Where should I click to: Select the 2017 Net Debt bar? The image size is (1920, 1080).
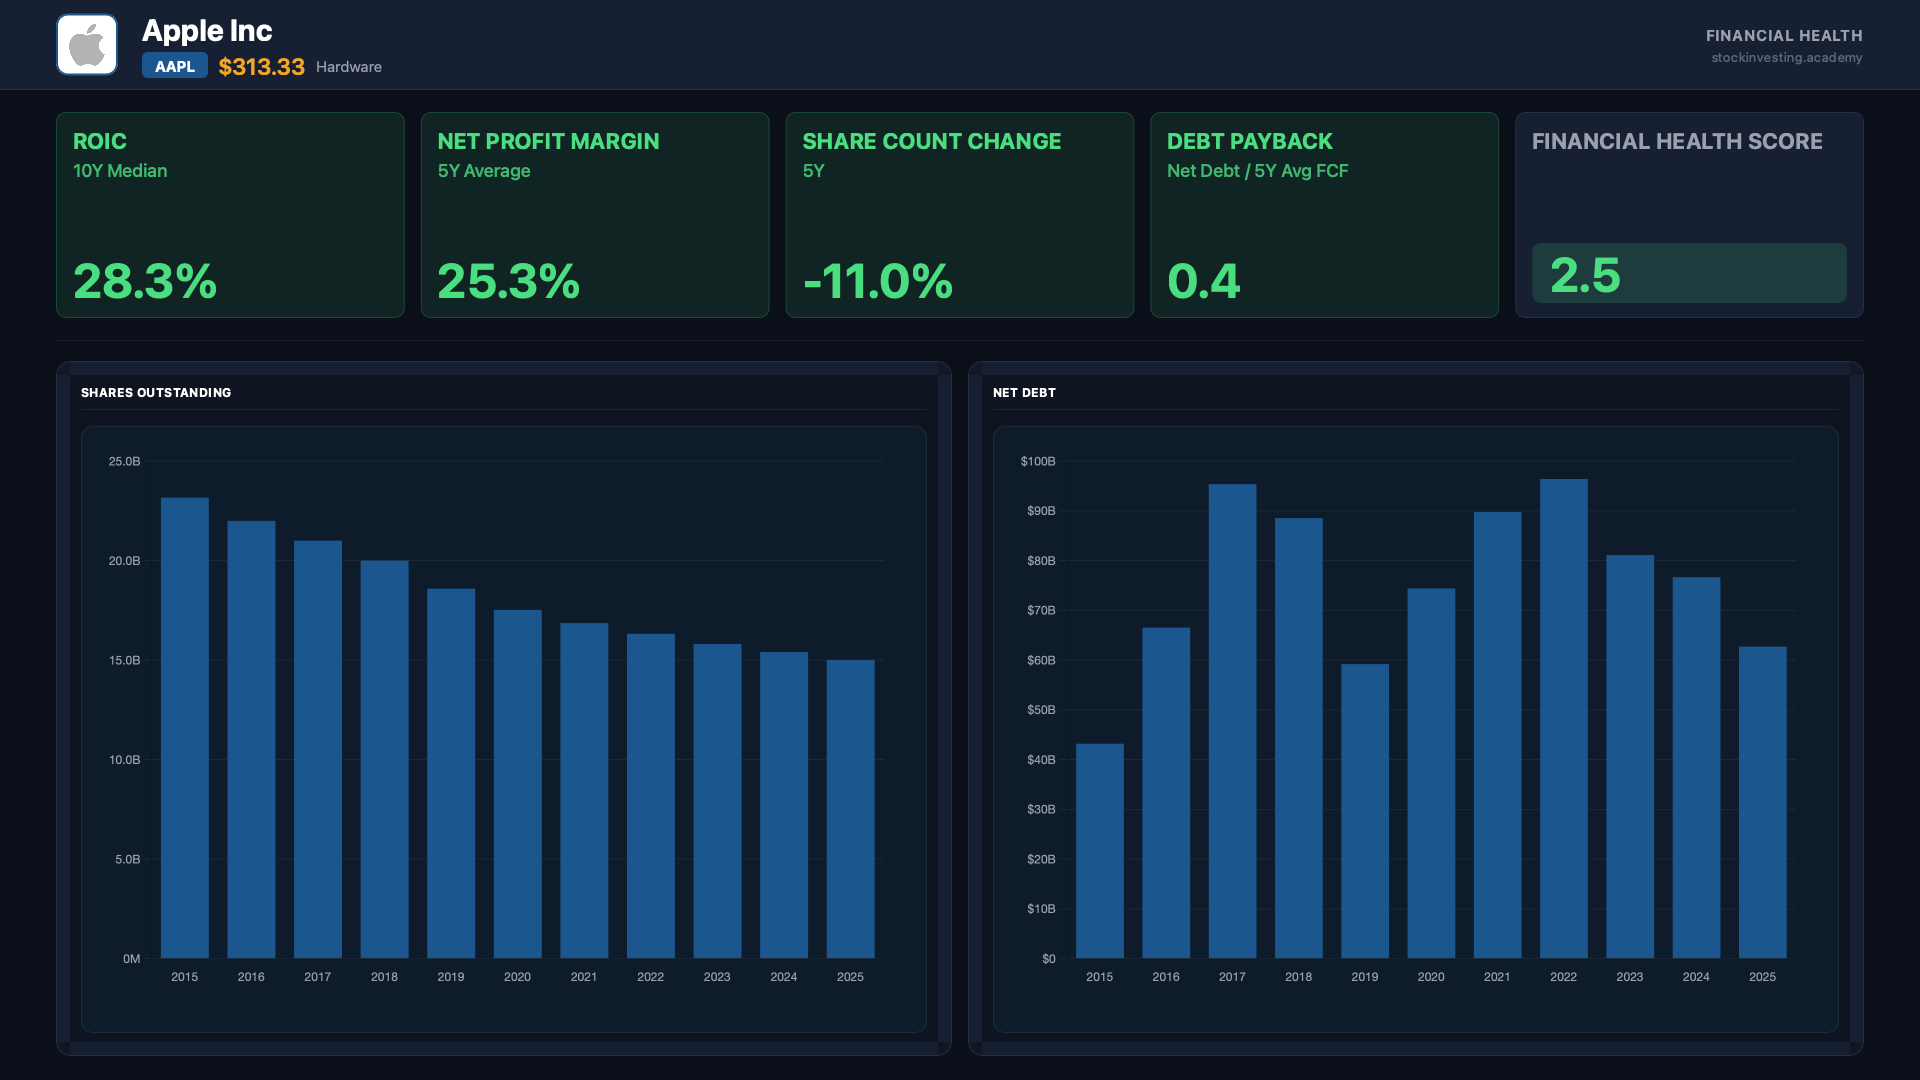[x=1232, y=722]
